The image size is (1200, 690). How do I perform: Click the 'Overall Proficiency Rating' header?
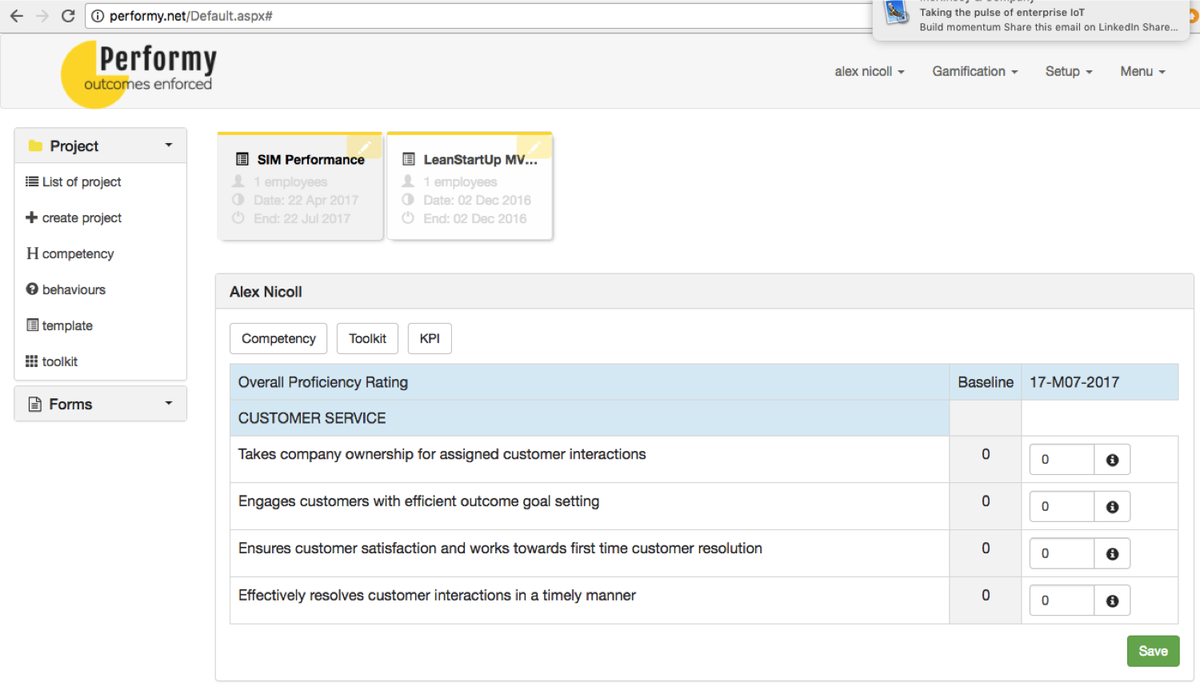(x=323, y=382)
